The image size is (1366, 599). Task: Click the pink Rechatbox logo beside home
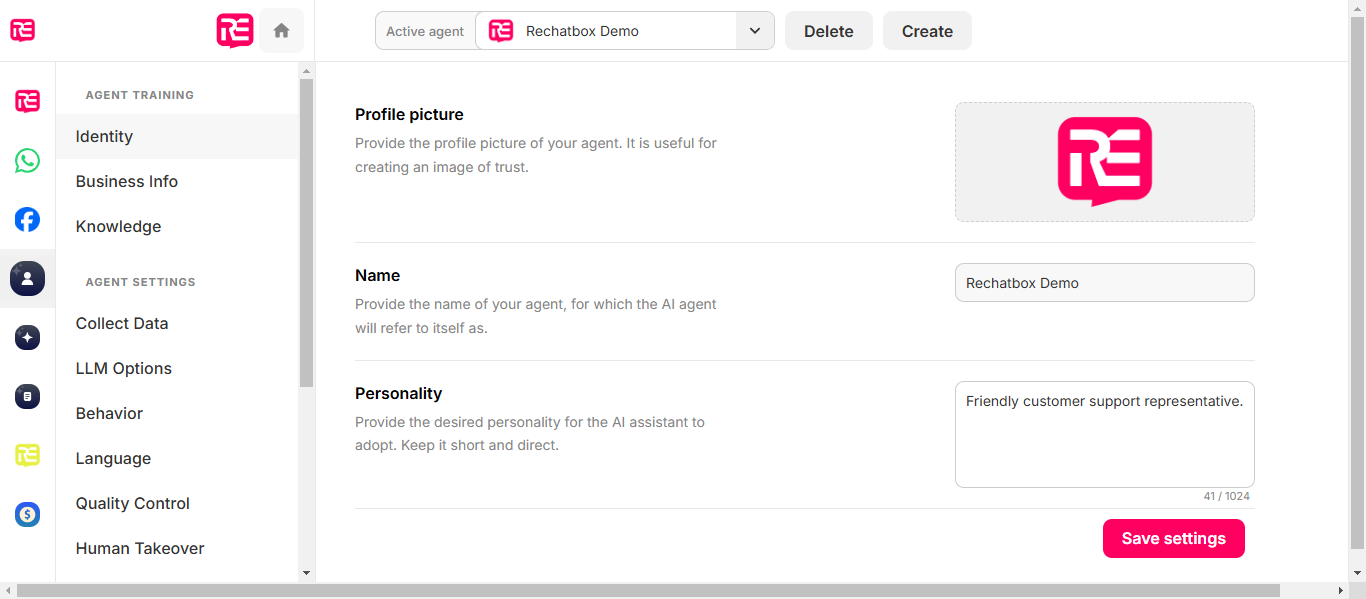point(235,31)
